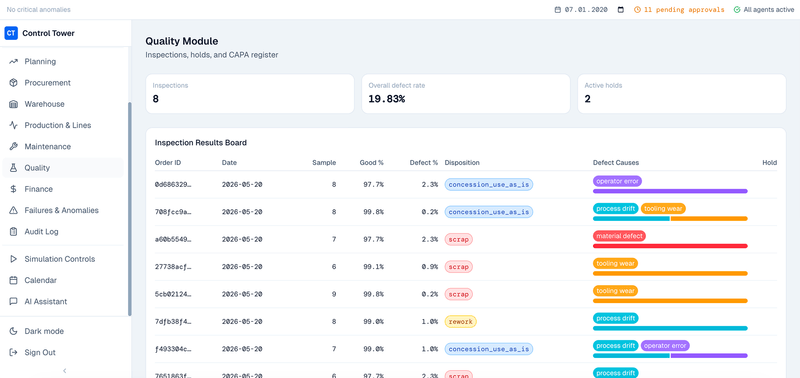Click tooling wear tag in 708fcc9a row
800x378 pixels.
(x=663, y=209)
